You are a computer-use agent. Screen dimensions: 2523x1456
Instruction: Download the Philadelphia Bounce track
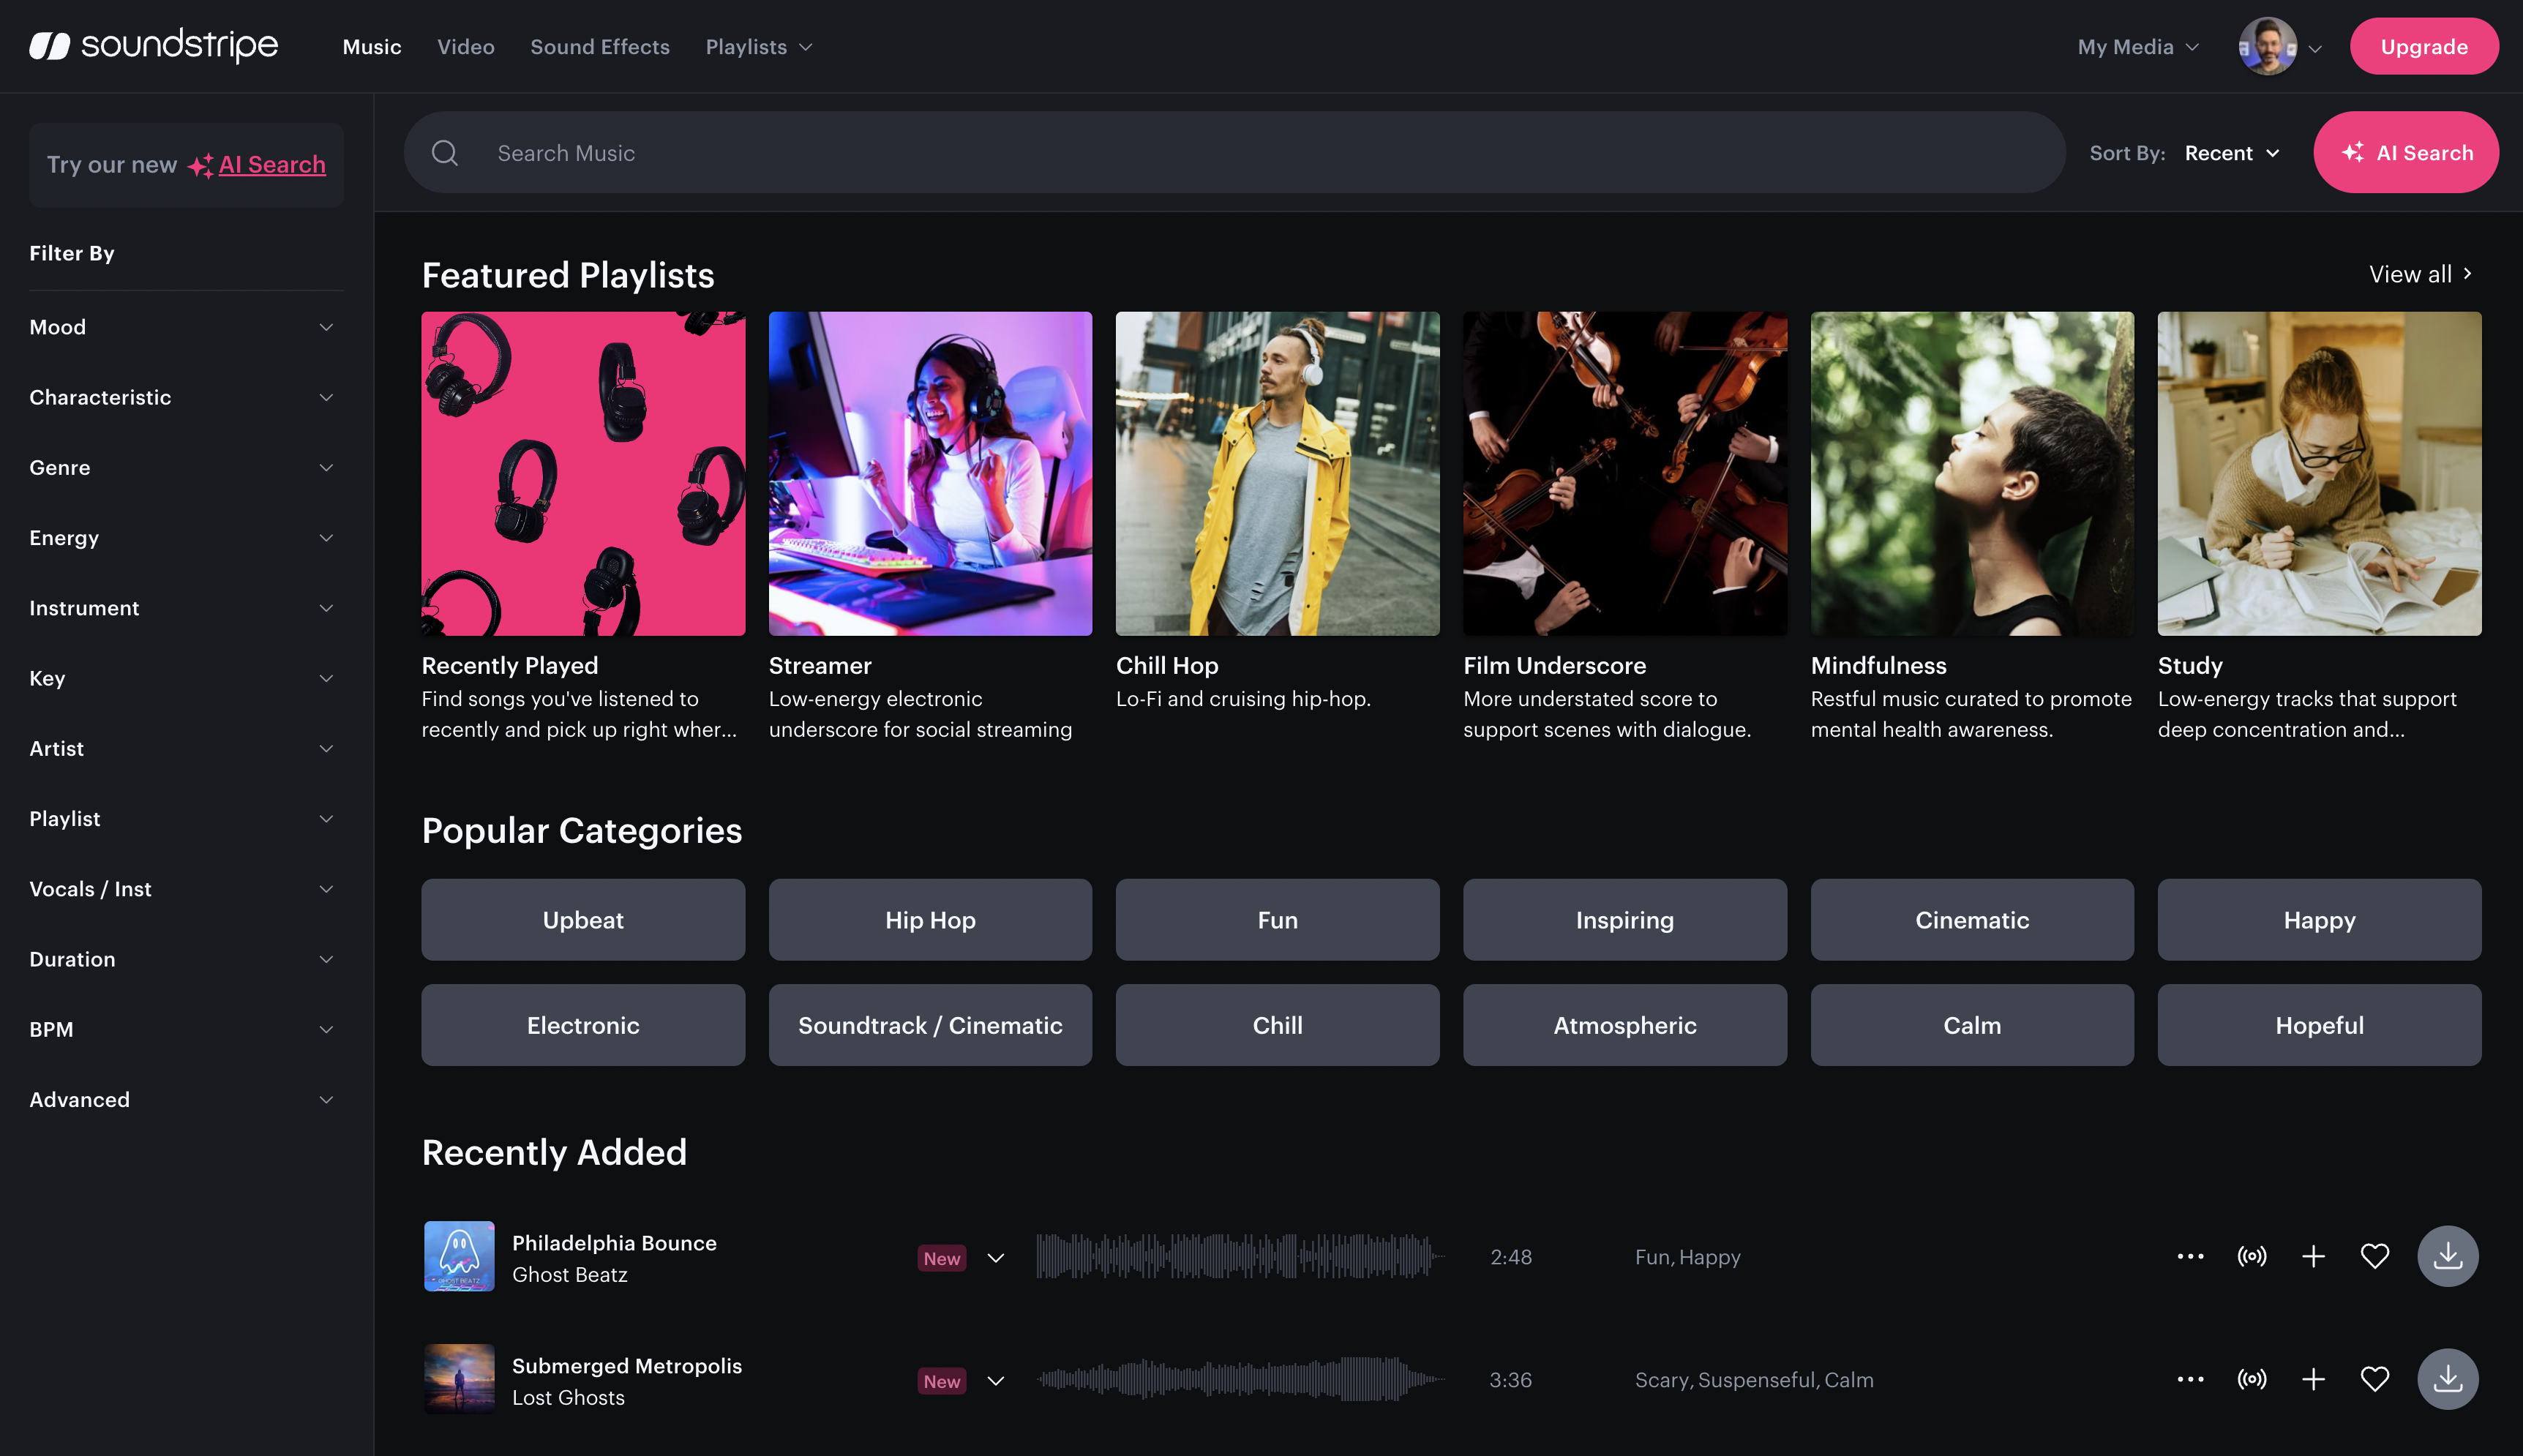pos(2447,1256)
